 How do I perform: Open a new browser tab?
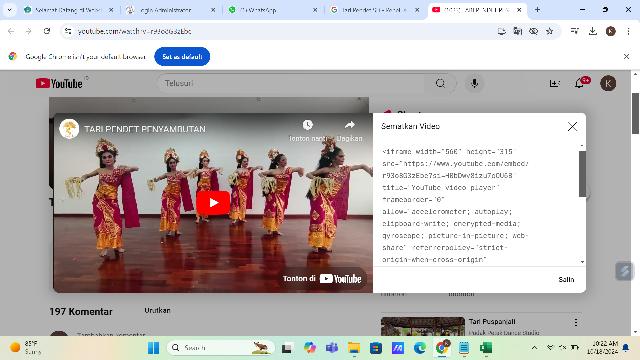[537, 9]
